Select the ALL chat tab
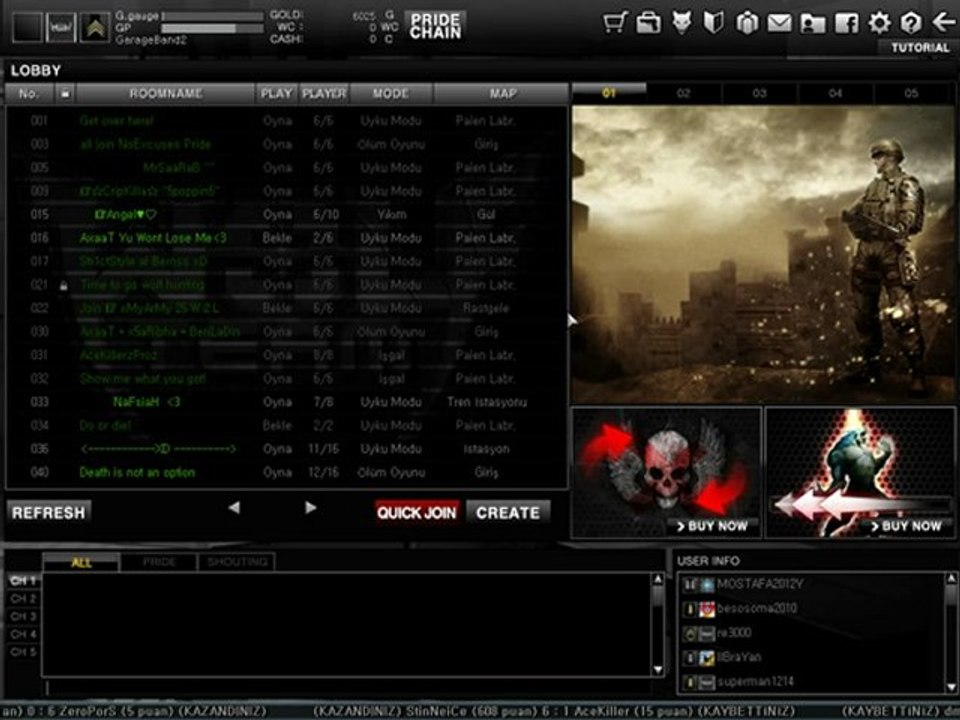960x720 pixels. point(81,562)
